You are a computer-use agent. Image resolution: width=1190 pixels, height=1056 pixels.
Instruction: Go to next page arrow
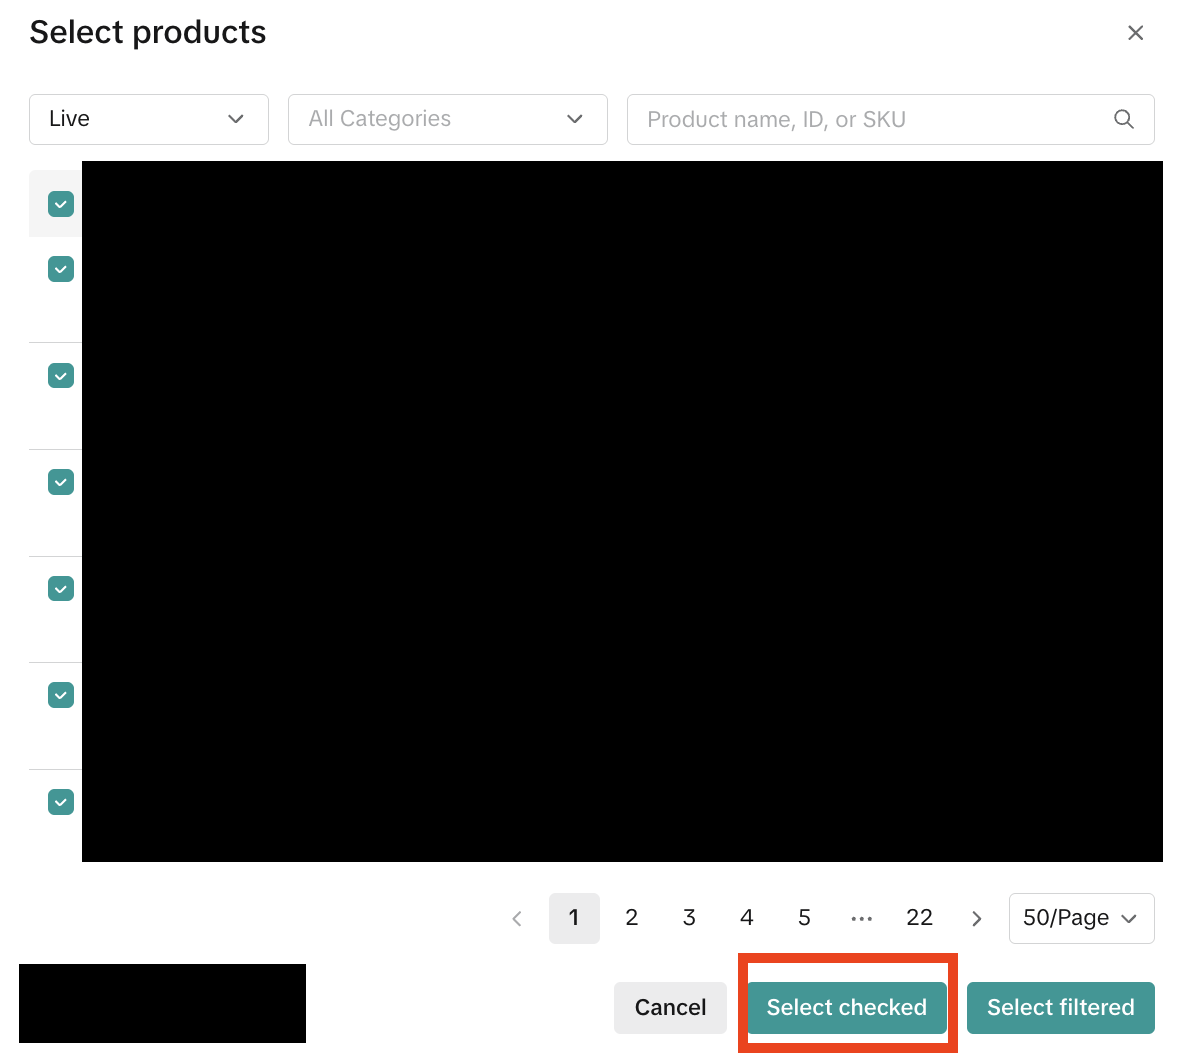click(976, 918)
